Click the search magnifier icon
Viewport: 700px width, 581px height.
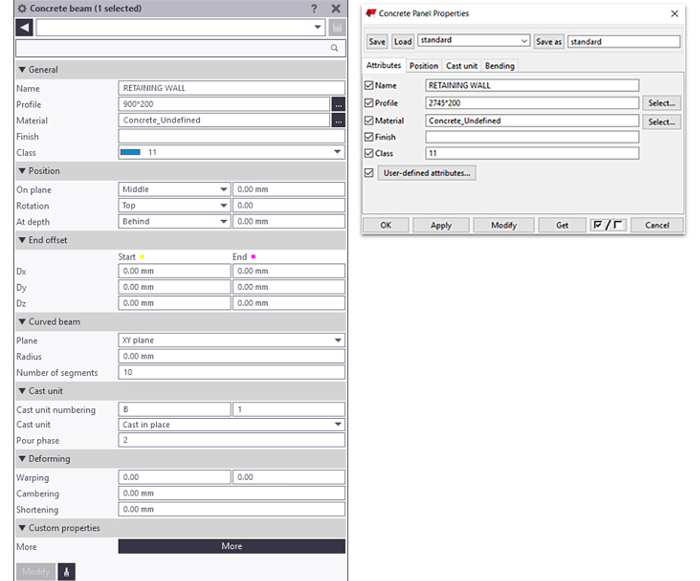coord(334,47)
